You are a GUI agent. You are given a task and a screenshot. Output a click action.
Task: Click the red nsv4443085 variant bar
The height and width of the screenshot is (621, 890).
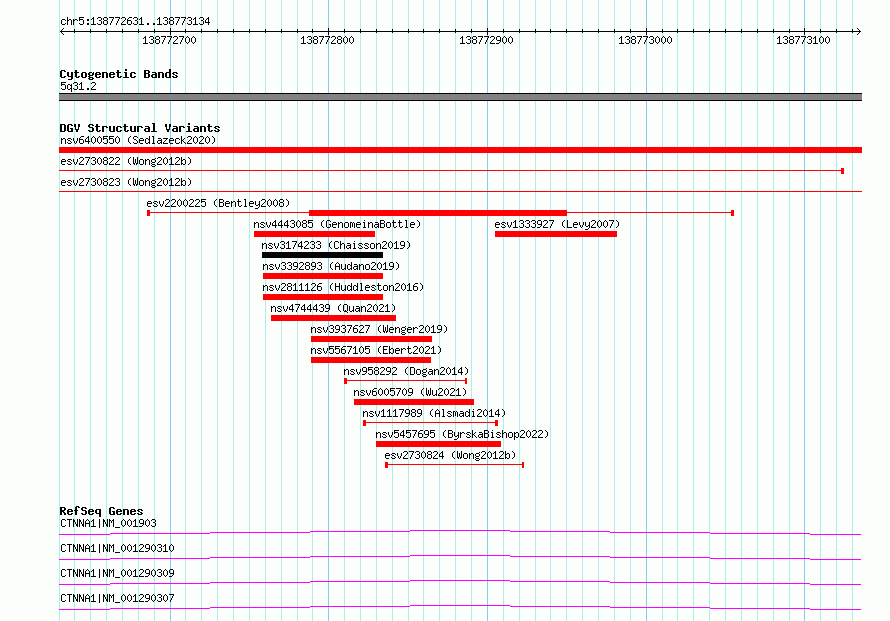[314, 234]
